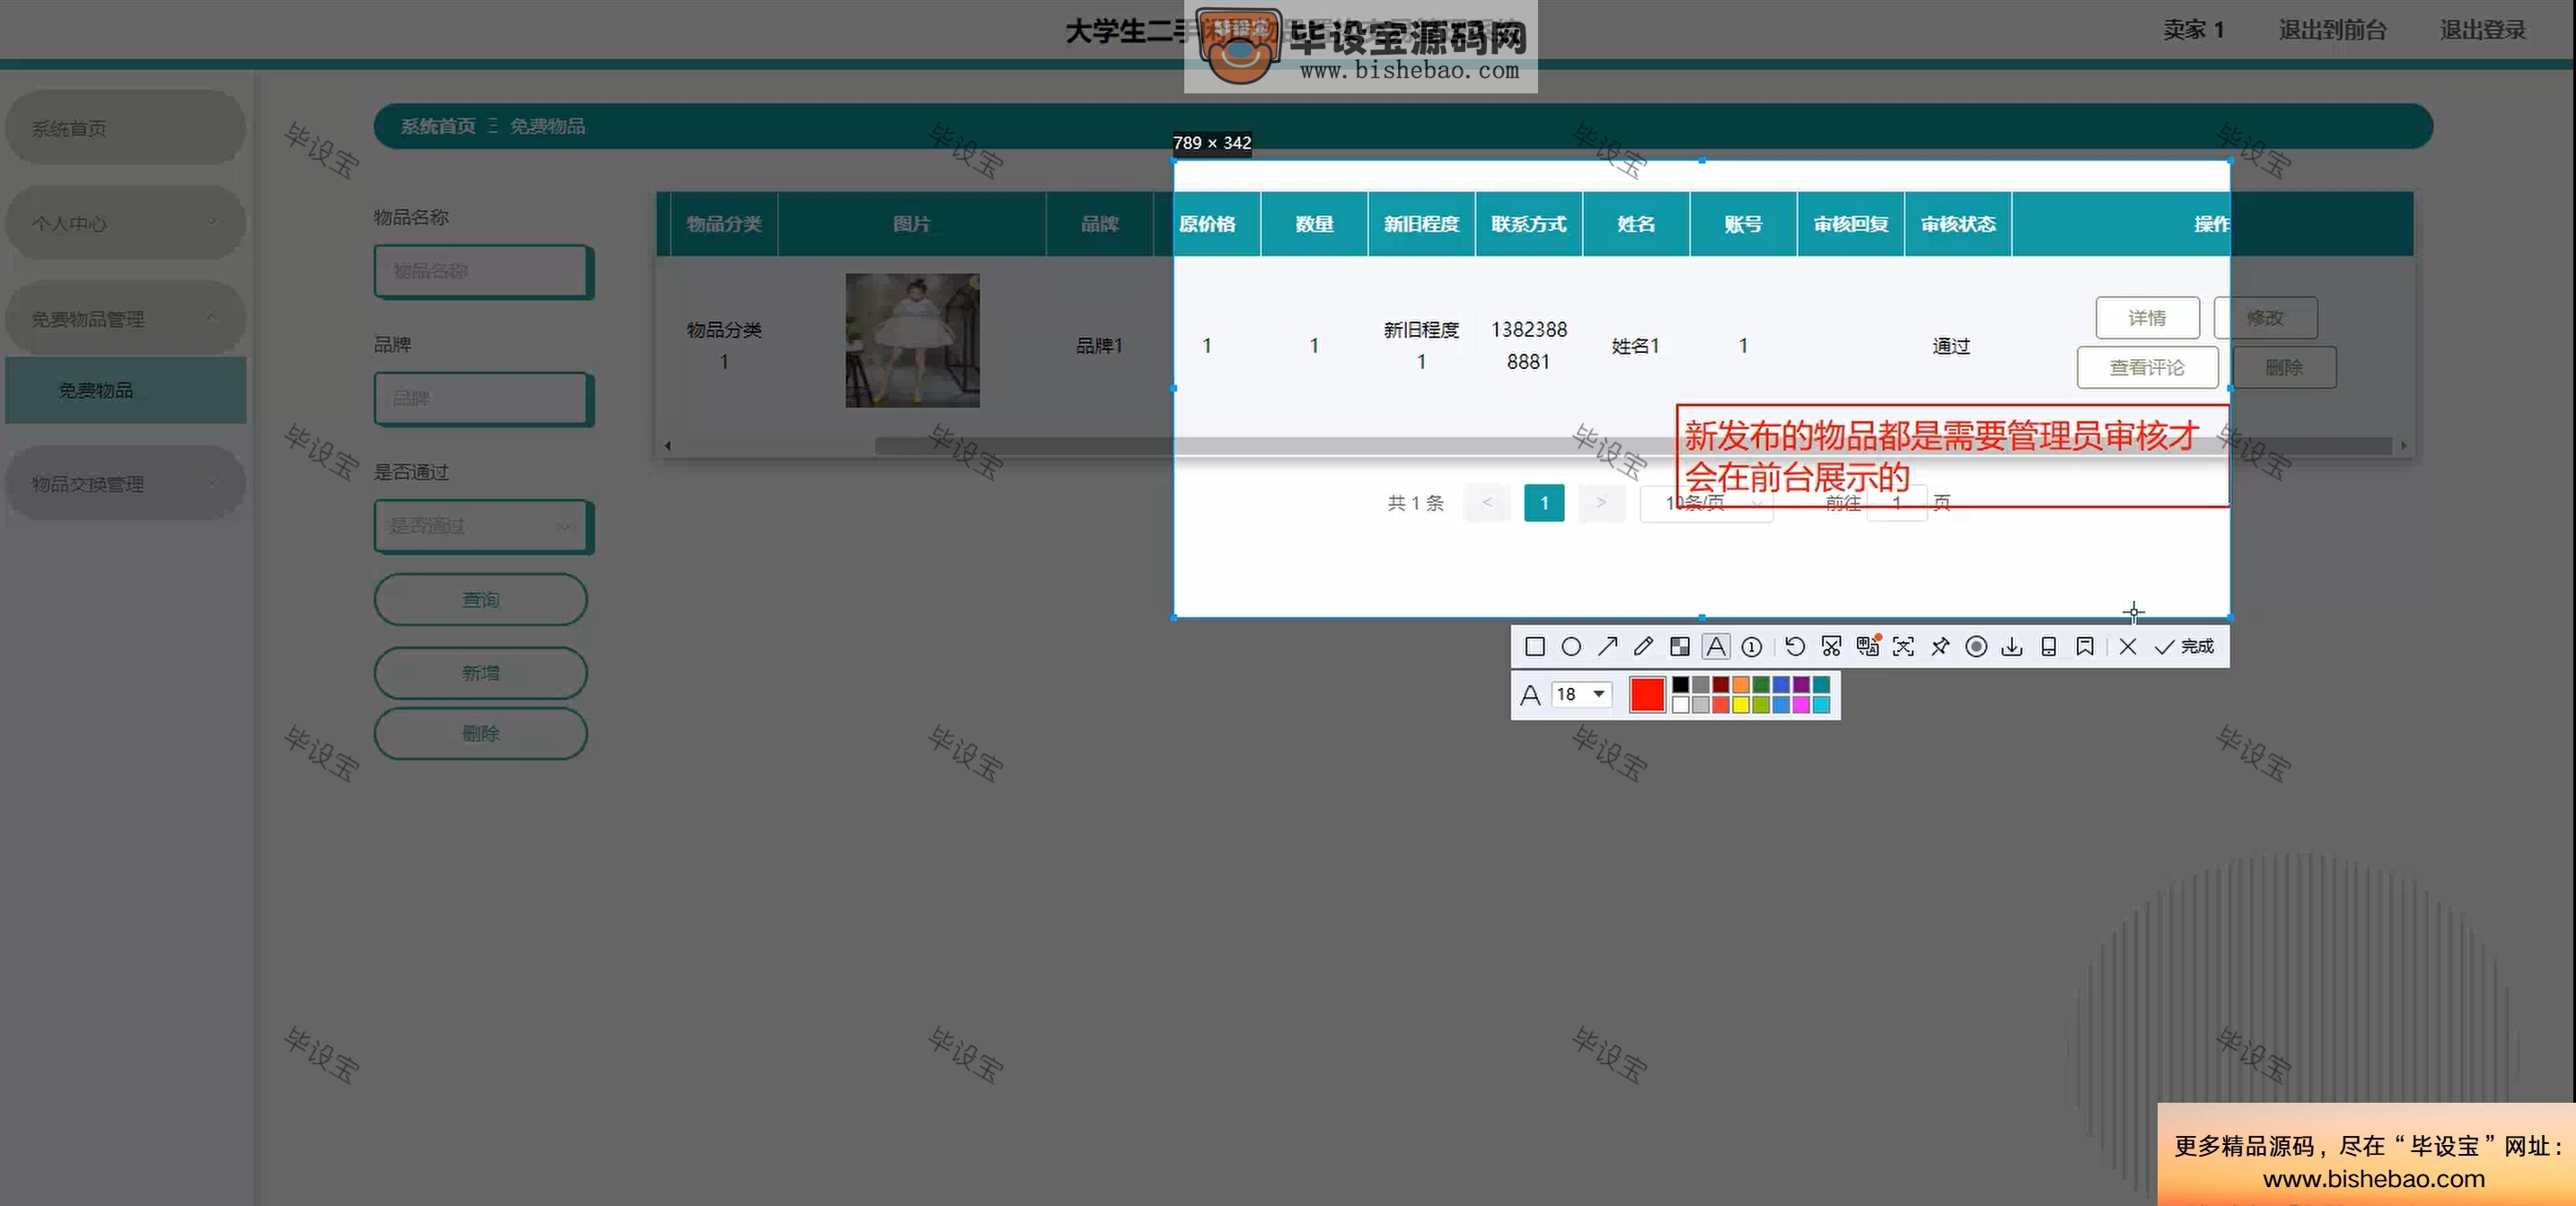Open 系统首页 in the sidebar
The height and width of the screenshot is (1206, 2576).
click(125, 128)
